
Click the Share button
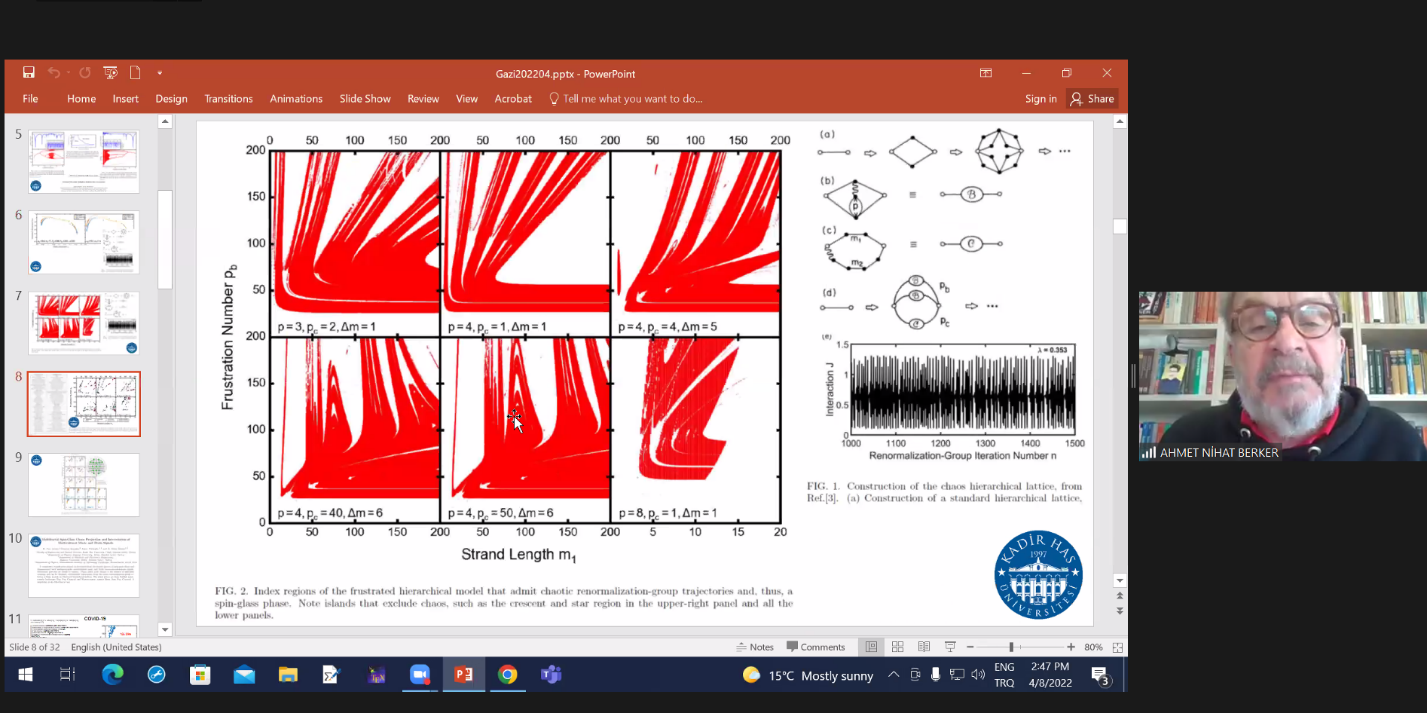(x=1091, y=99)
